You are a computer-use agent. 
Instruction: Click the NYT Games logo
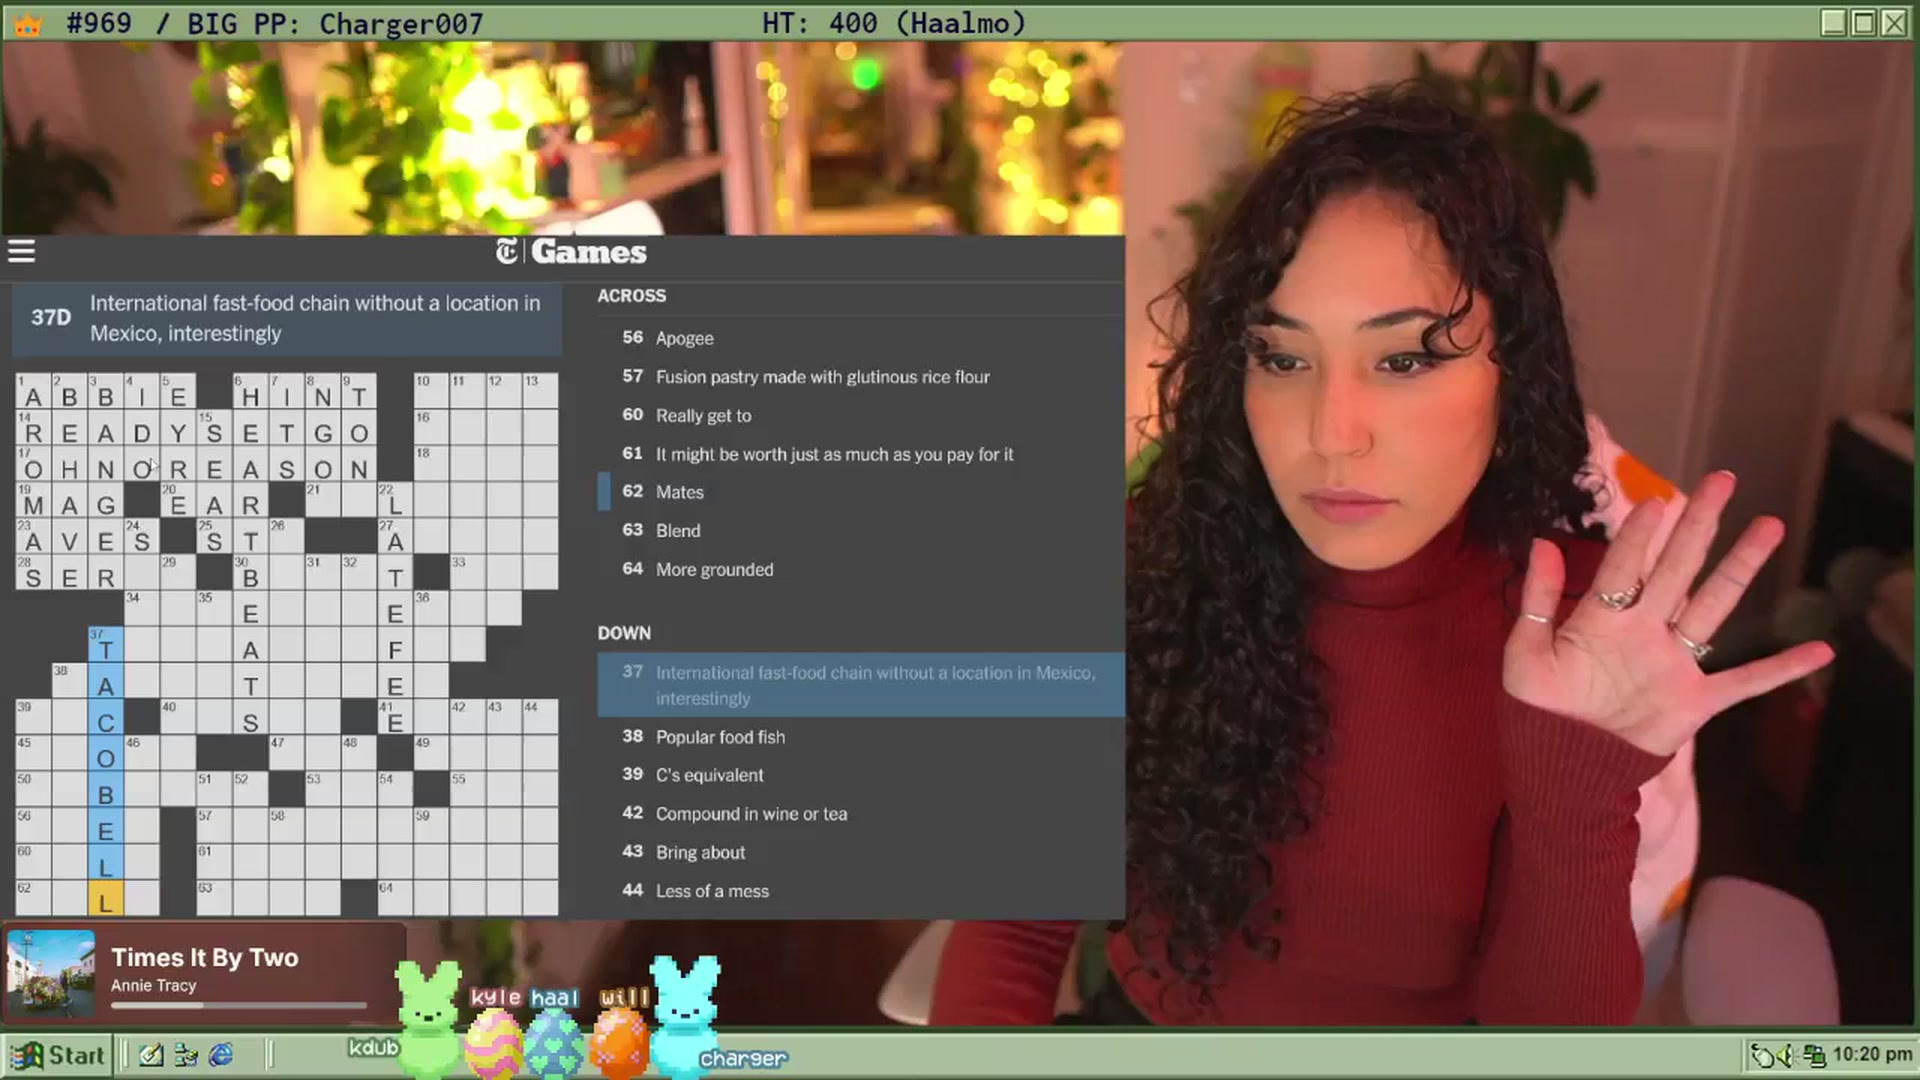[571, 252]
